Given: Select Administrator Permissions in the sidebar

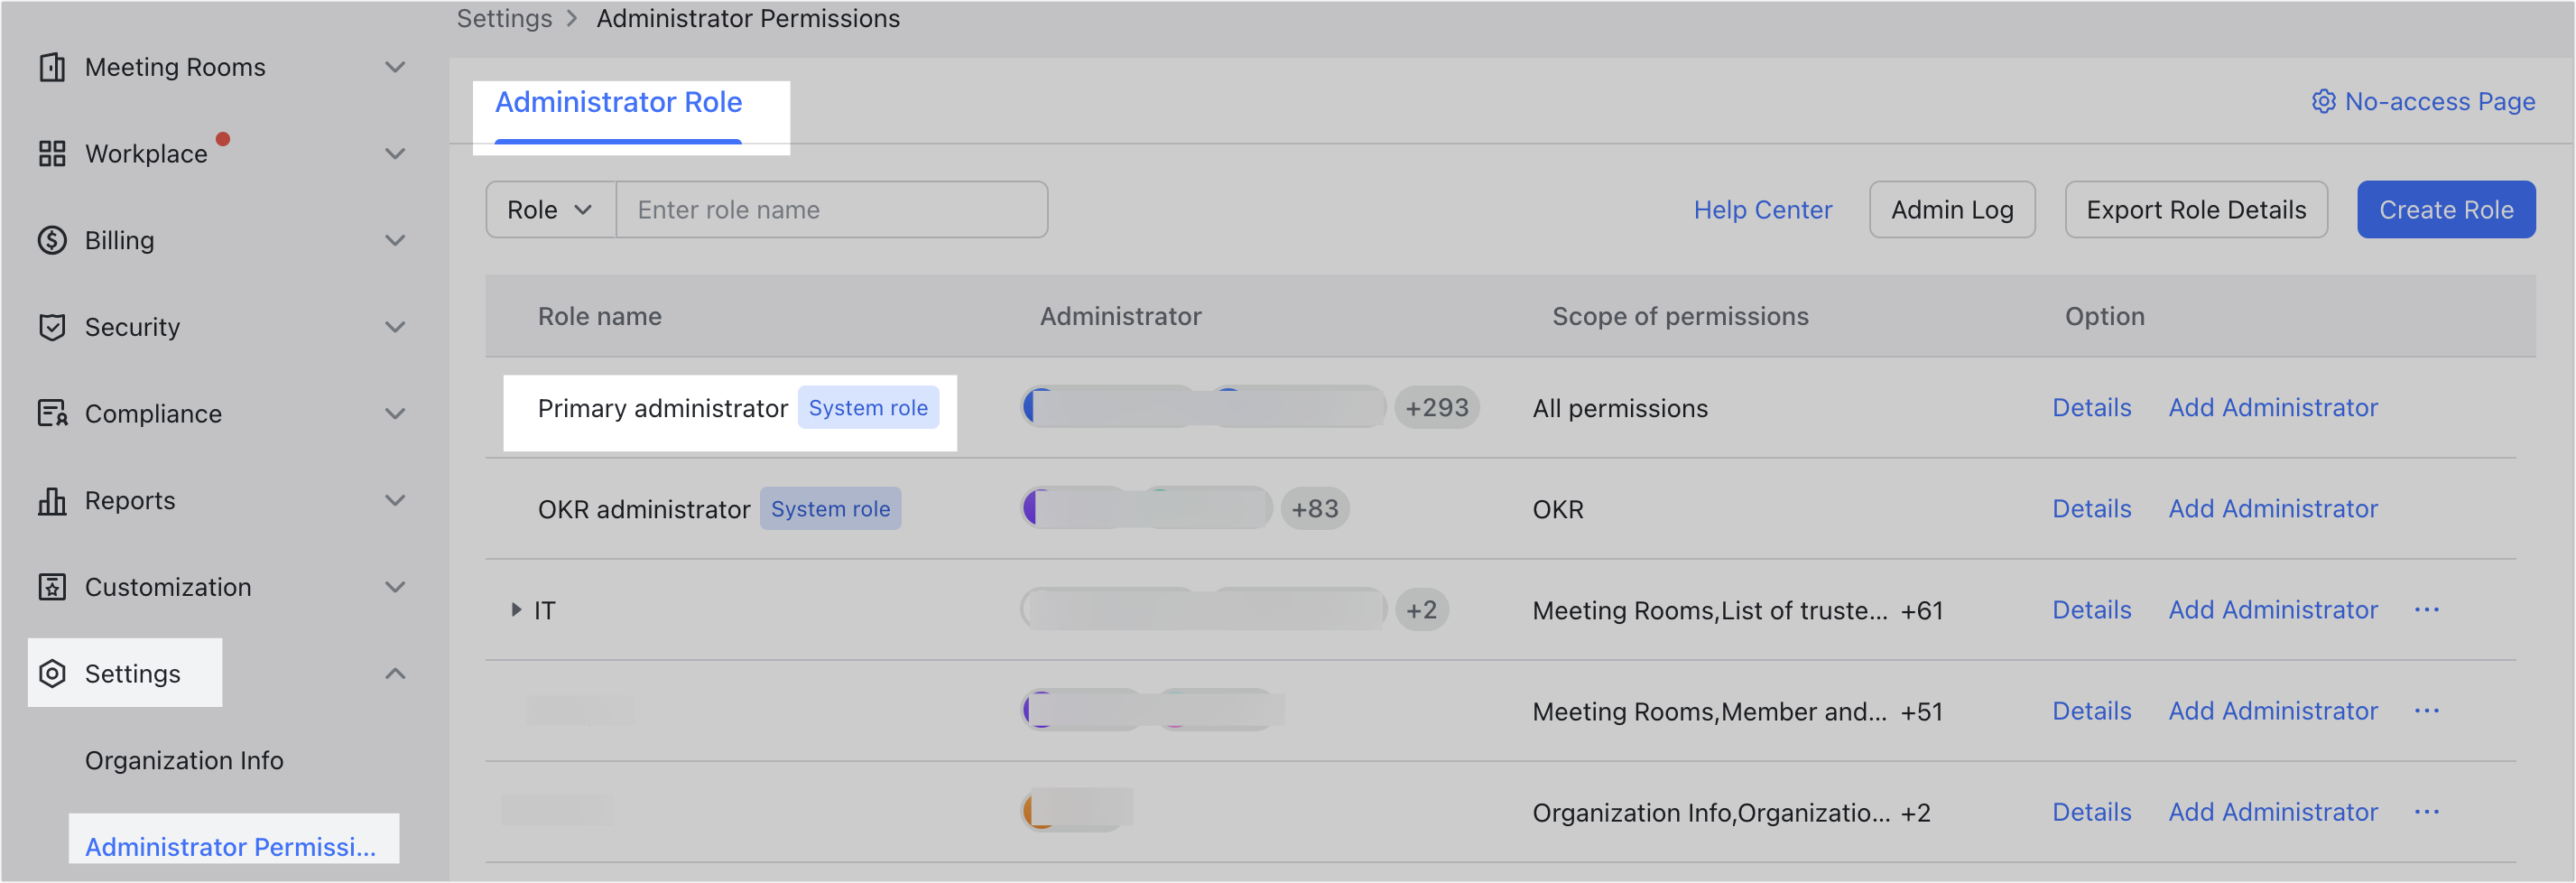Looking at the screenshot, I should click(231, 847).
